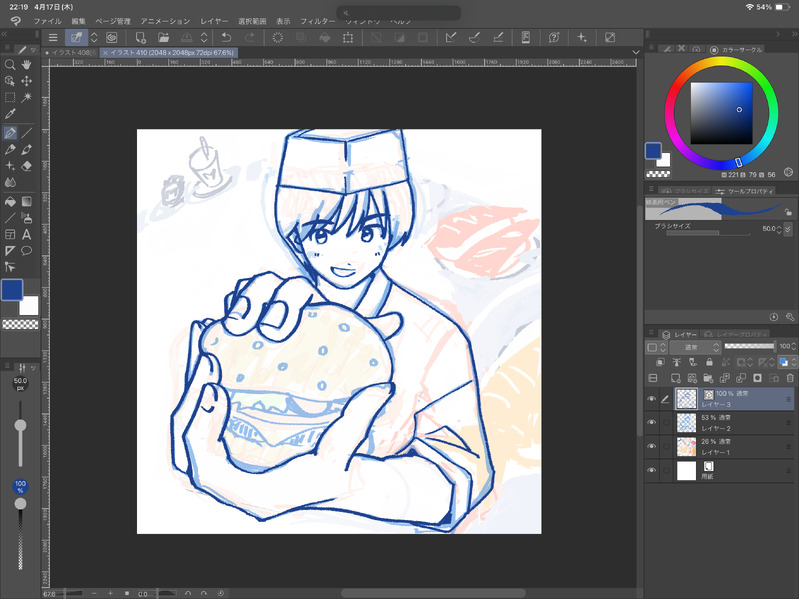The image size is (799, 599).
Task: Click the brush size 50.0 stepper
Action: click(778, 229)
